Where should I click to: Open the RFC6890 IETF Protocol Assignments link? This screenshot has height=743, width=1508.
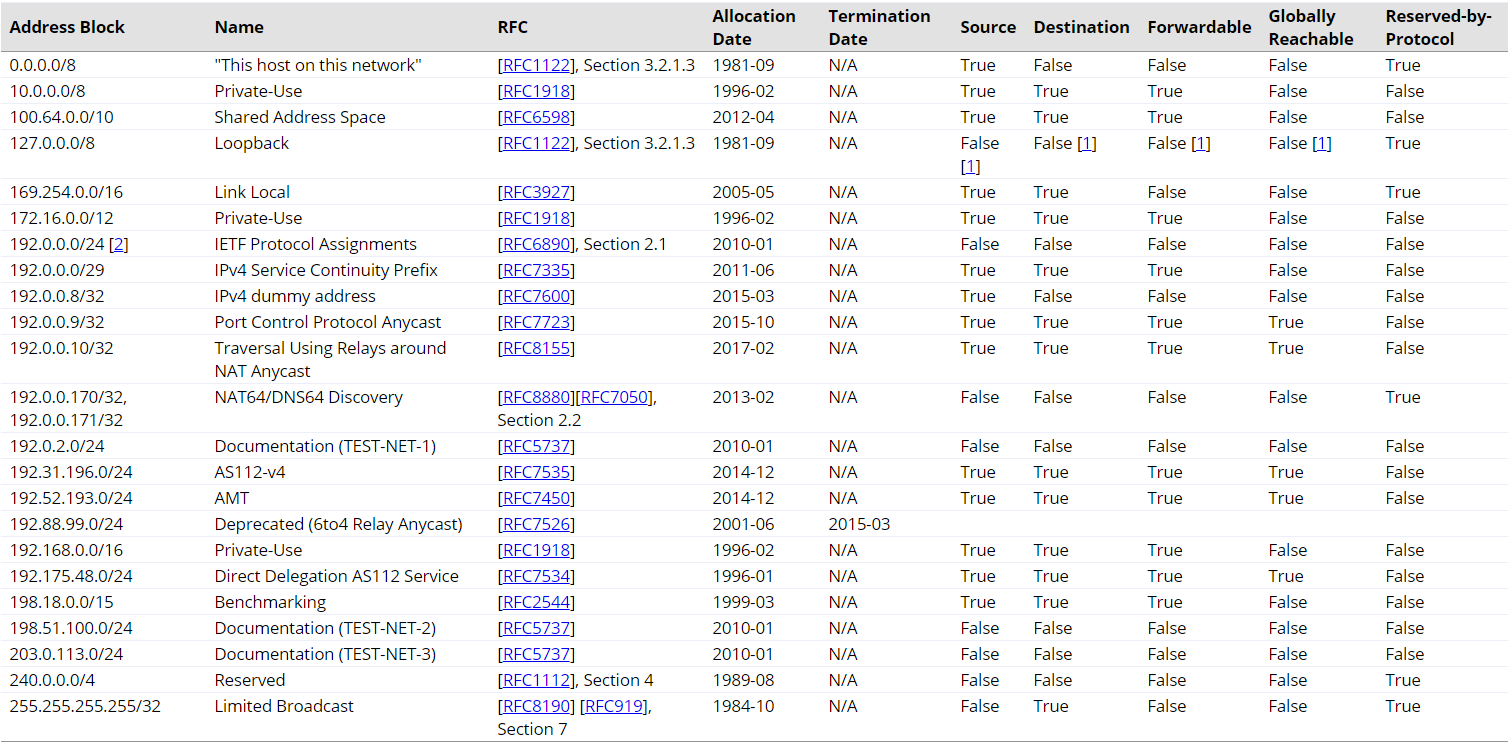(537, 244)
